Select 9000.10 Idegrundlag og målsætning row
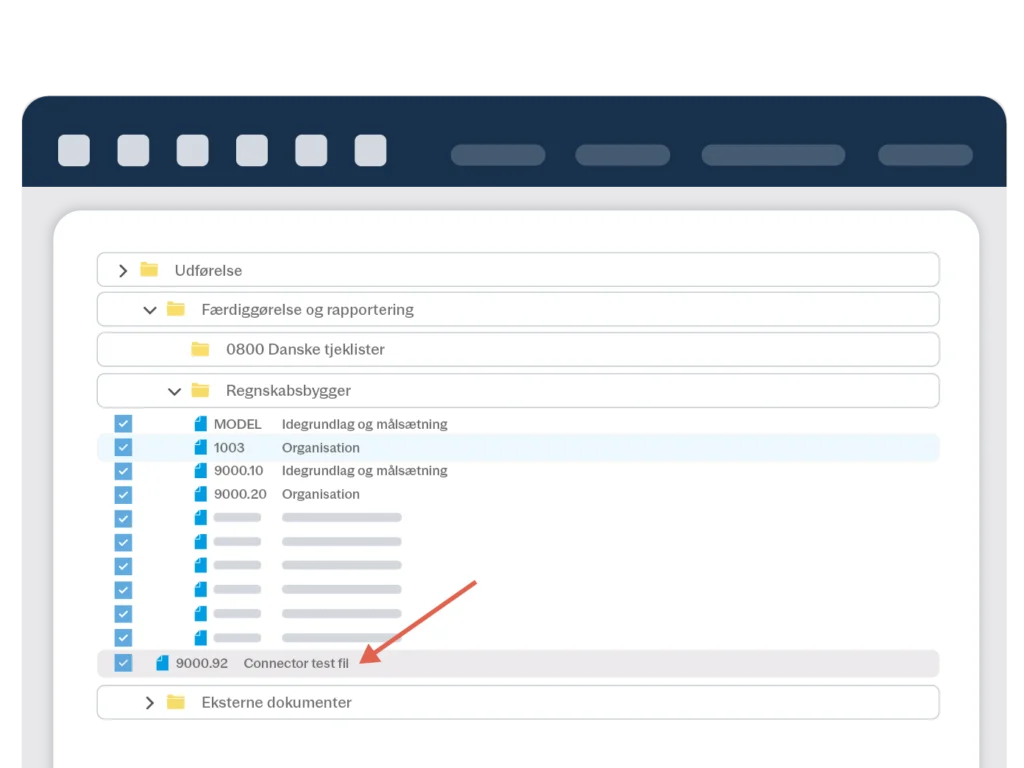 (x=364, y=471)
